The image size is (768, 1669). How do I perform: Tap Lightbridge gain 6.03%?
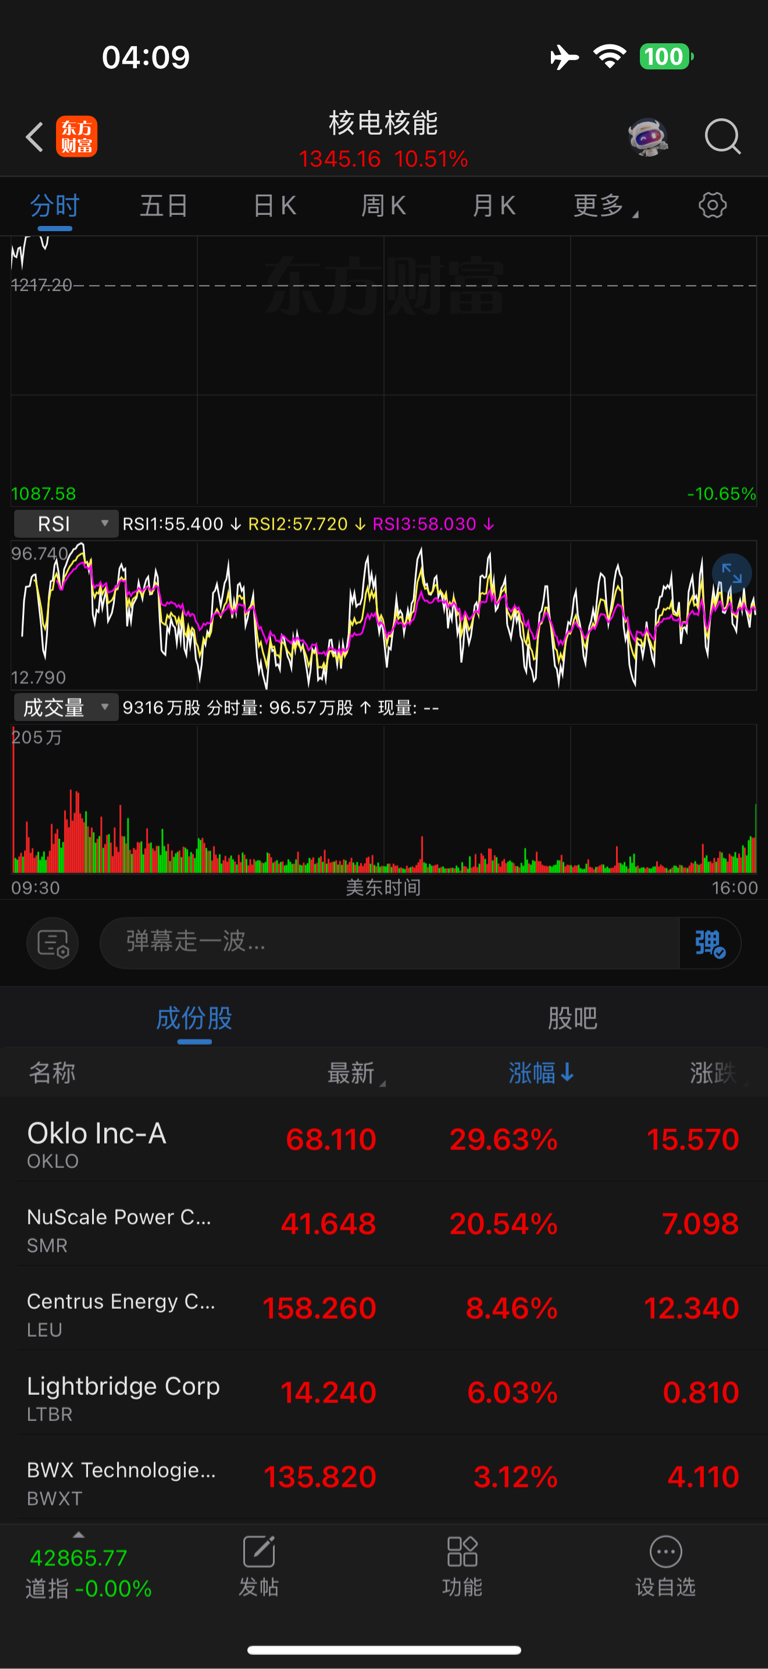(x=512, y=1393)
